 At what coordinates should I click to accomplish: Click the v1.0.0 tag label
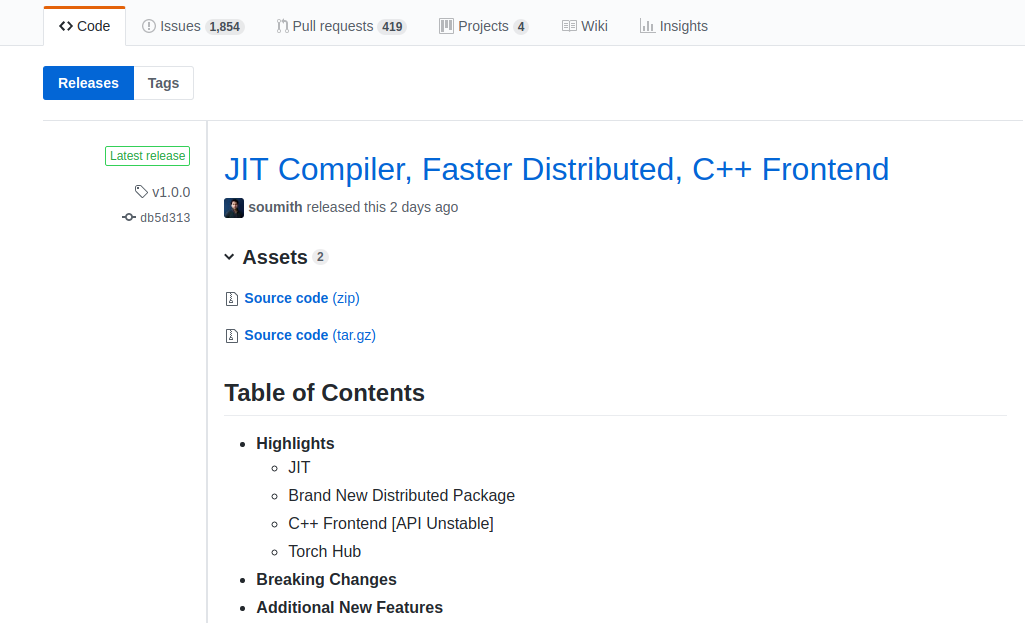(169, 191)
